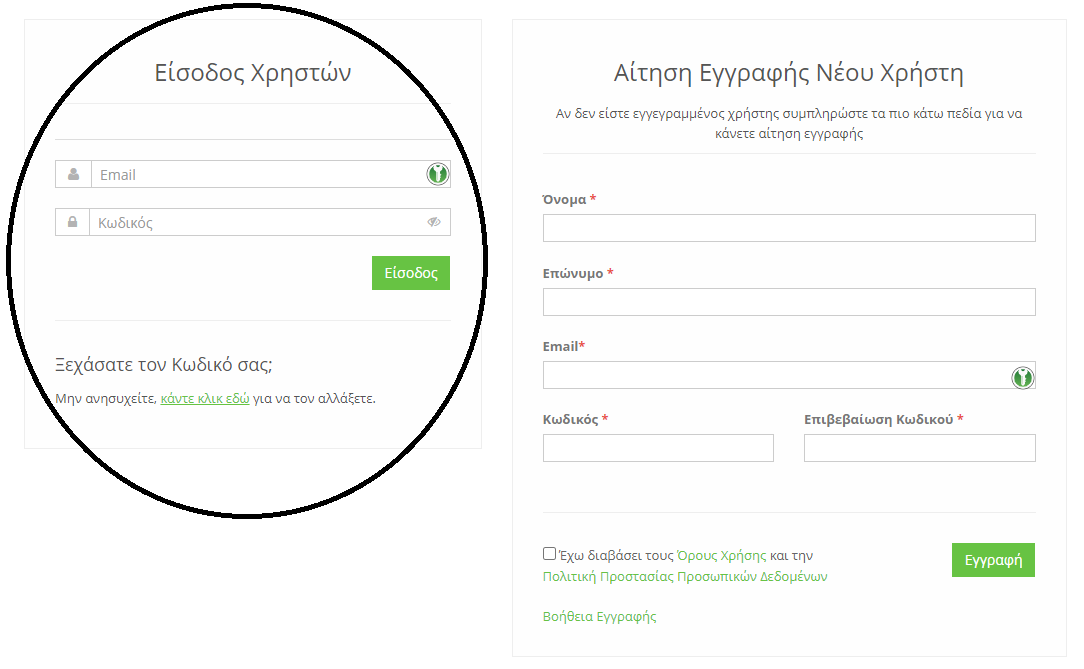The width and height of the screenshot is (1084, 669).
Task: Click the person icon in the login Email field
Action: click(x=72, y=173)
